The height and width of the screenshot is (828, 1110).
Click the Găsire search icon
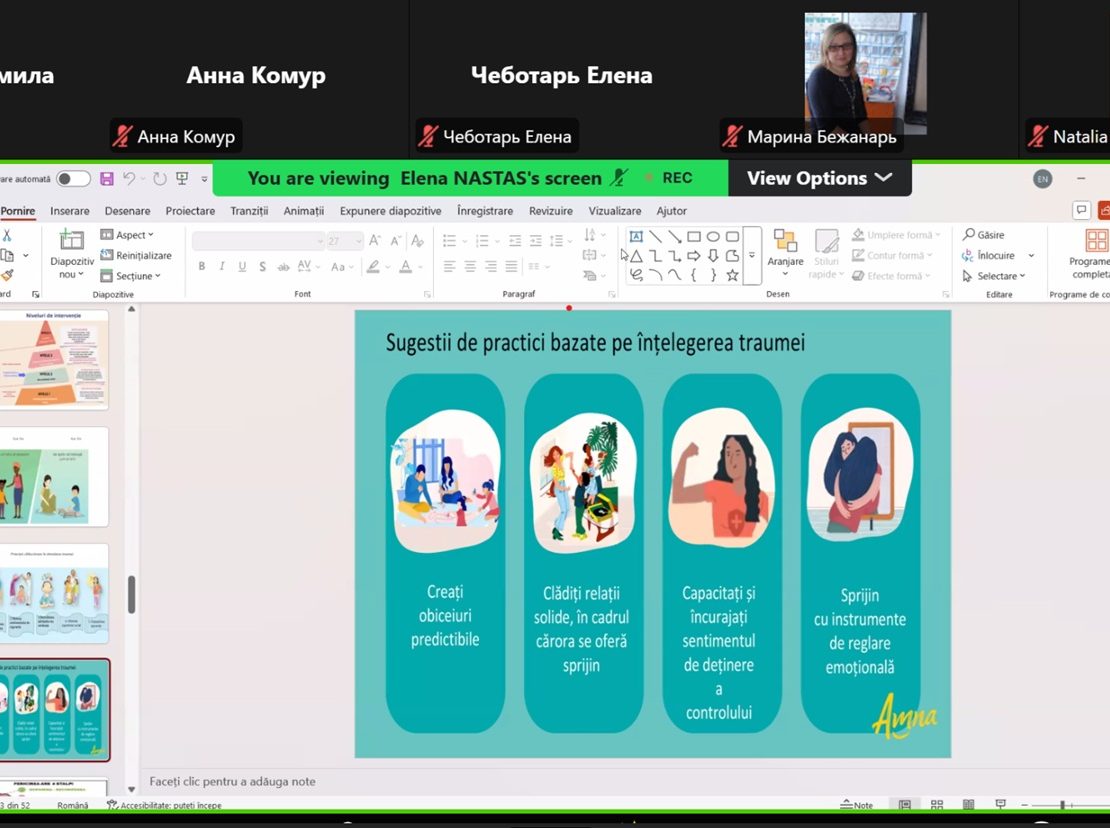(968, 235)
